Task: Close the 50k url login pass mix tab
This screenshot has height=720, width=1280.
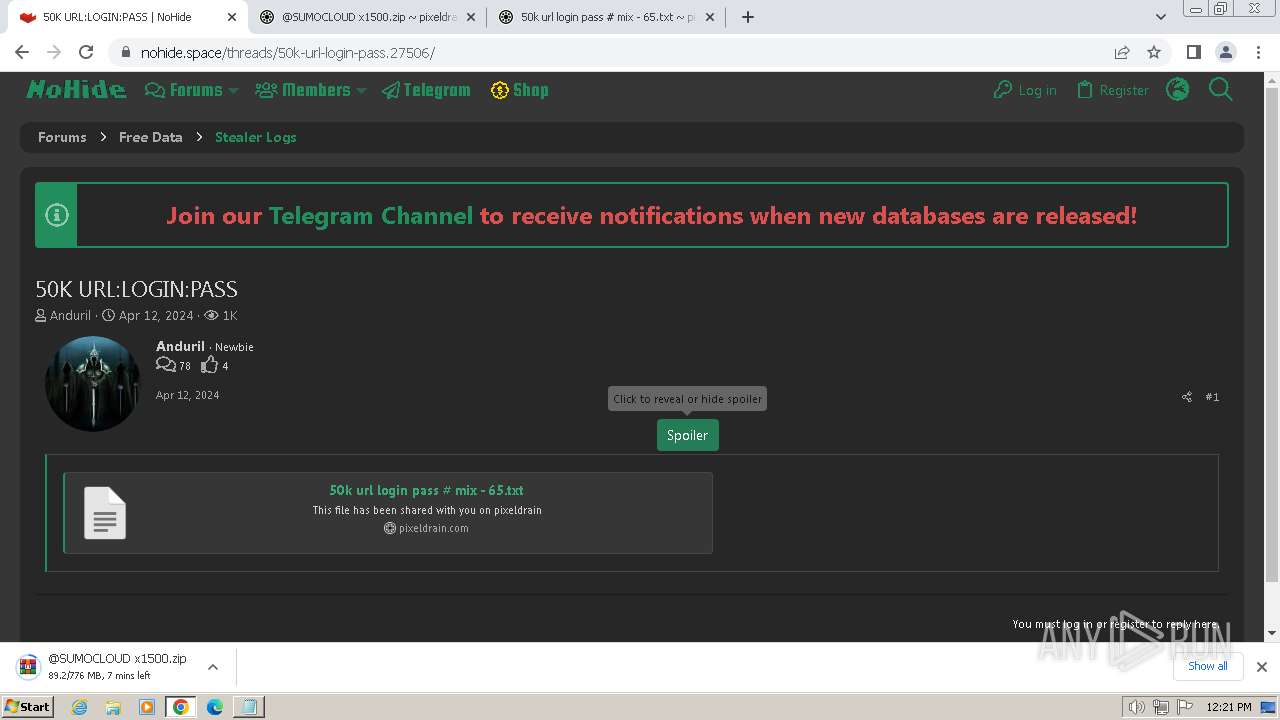Action: [710, 17]
